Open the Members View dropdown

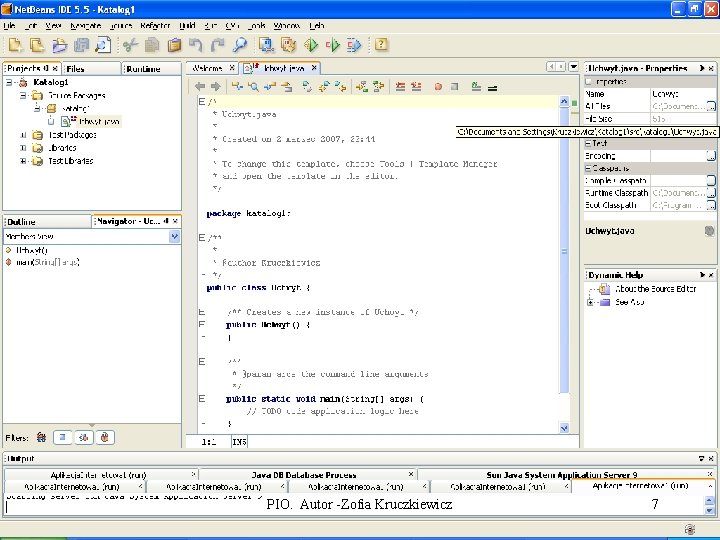pyautogui.click(x=174, y=237)
